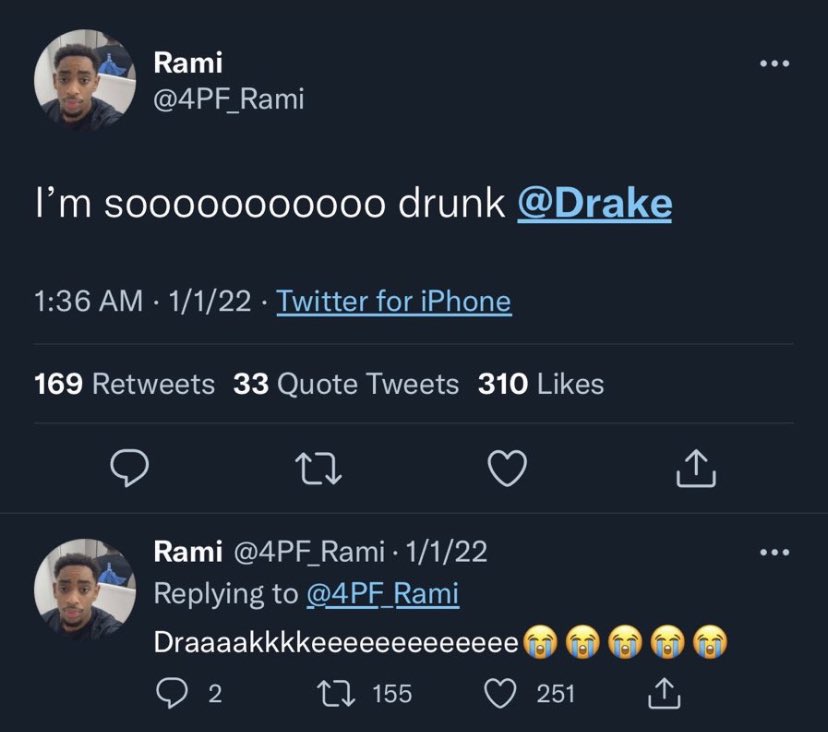Tap reply icon under the main tweet
The height and width of the screenshot is (732, 828).
[x=129, y=468]
